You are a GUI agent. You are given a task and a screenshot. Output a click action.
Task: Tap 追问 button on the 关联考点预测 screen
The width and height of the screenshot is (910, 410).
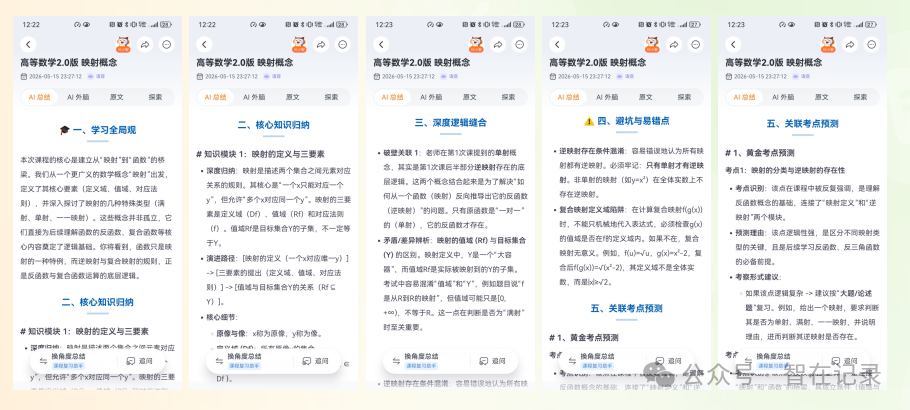(x=844, y=361)
